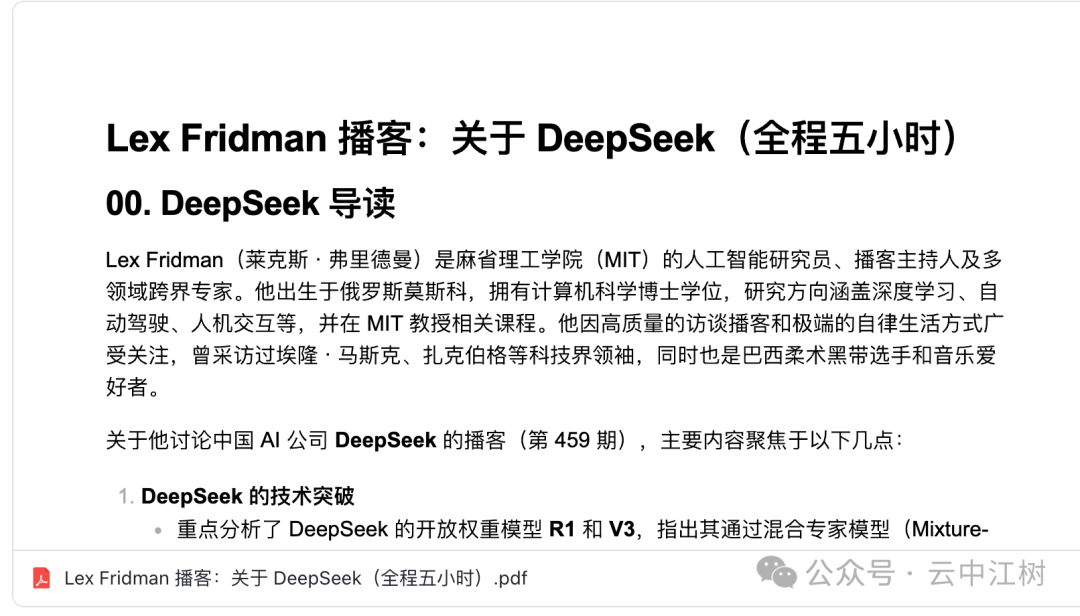
Task: Click the numbered list marker 1.
Action: pos(125,497)
